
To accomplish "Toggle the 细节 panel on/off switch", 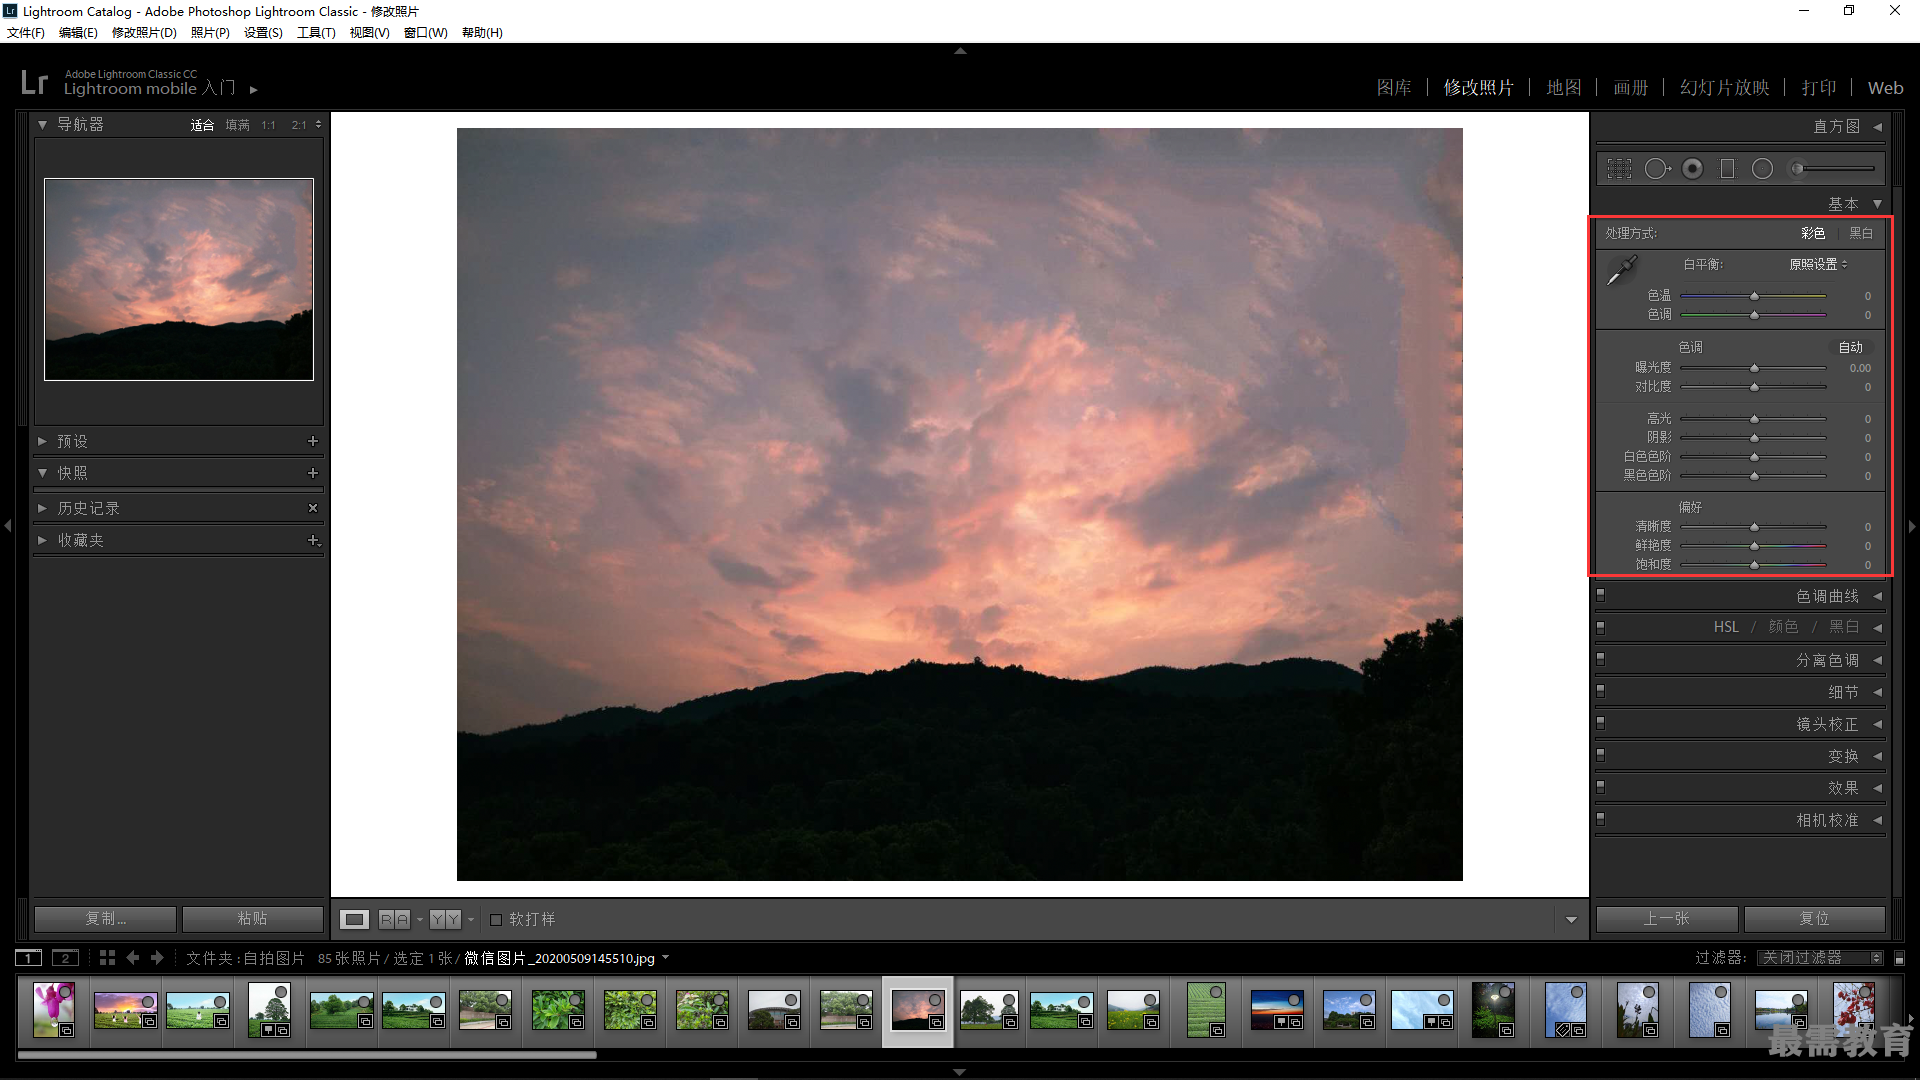I will point(1601,692).
